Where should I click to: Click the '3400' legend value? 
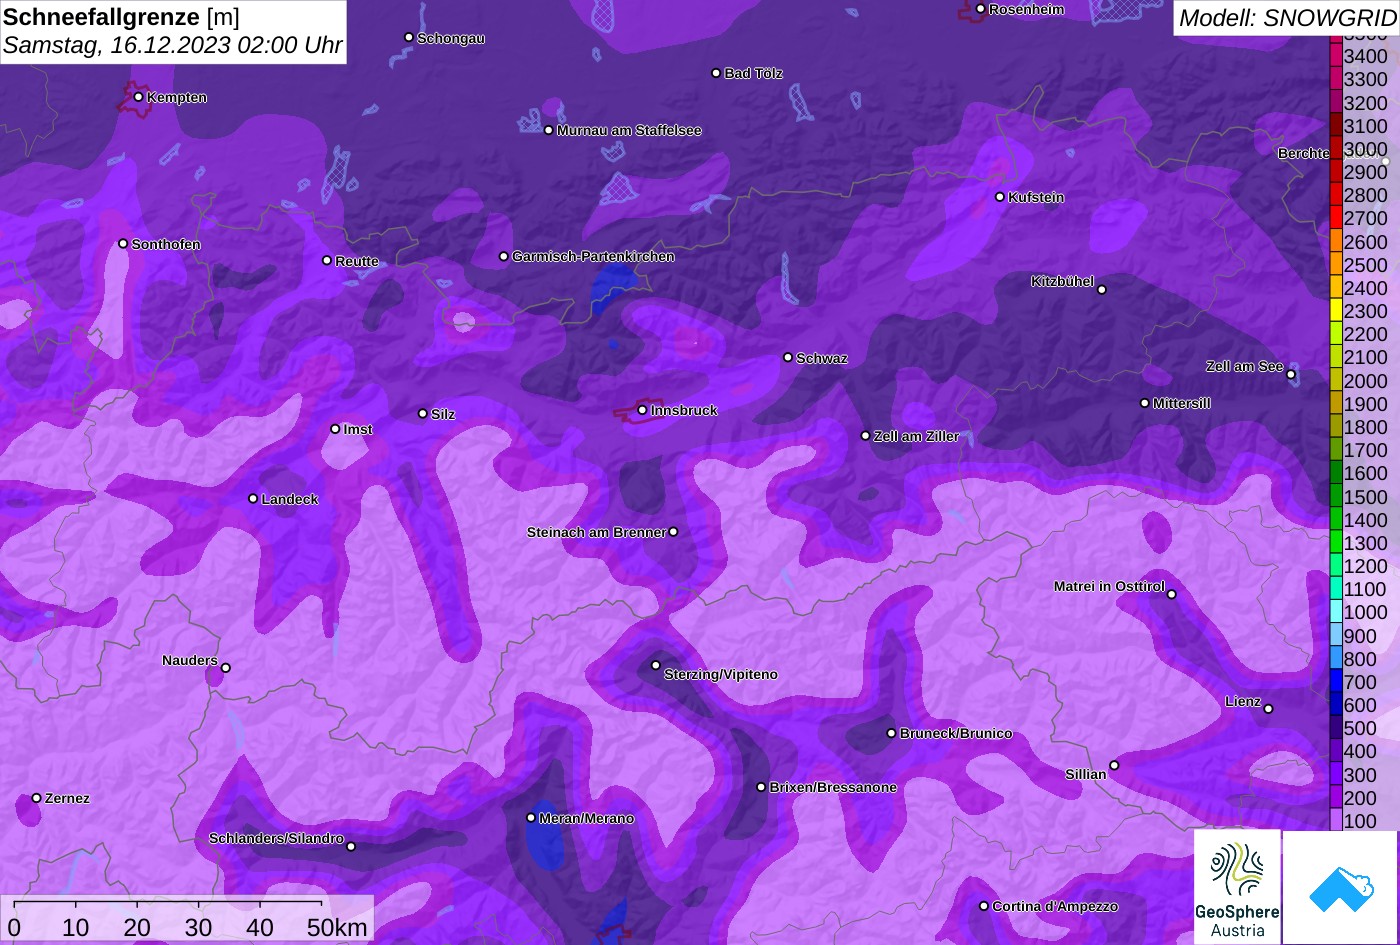click(x=1365, y=57)
